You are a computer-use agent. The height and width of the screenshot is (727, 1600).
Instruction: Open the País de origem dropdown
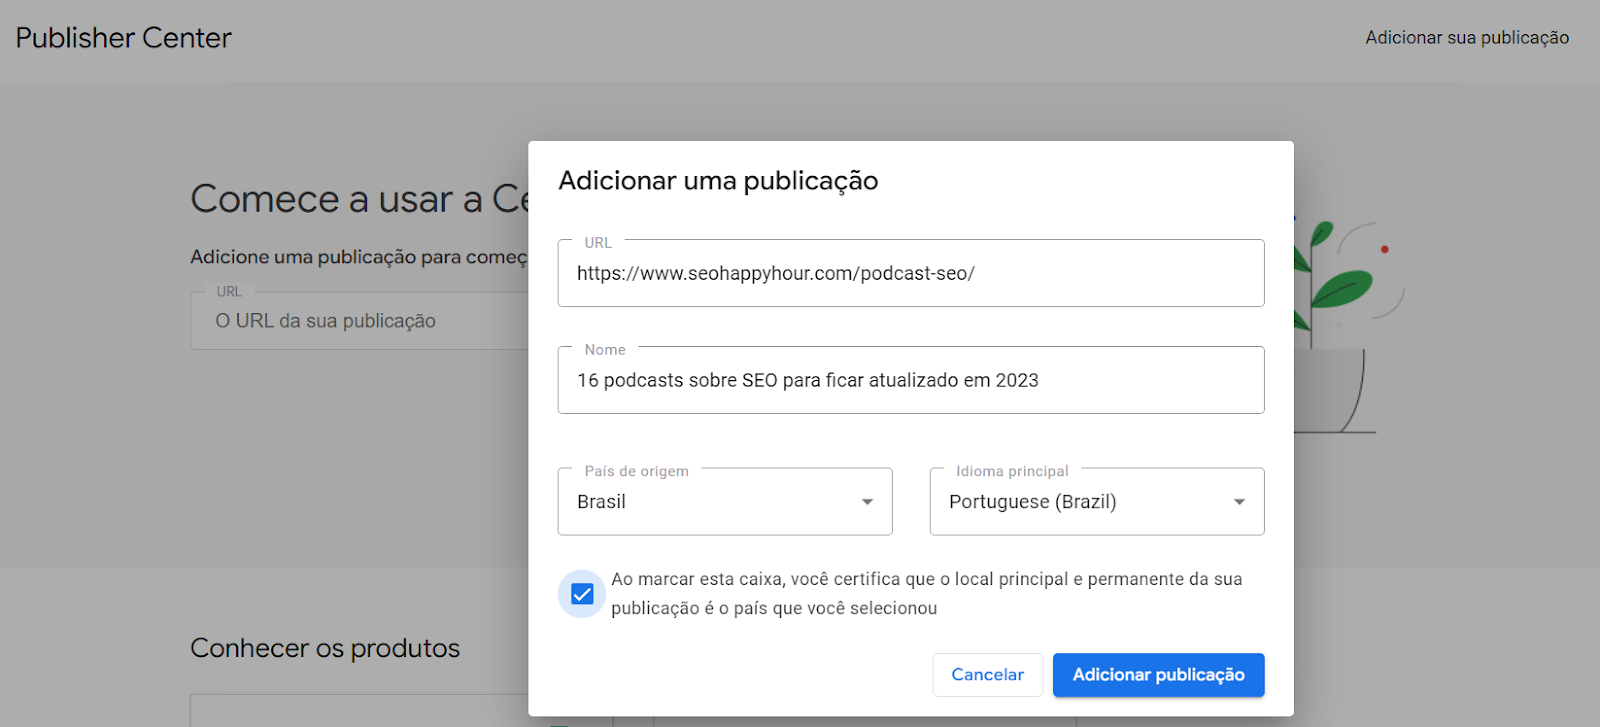(x=725, y=502)
